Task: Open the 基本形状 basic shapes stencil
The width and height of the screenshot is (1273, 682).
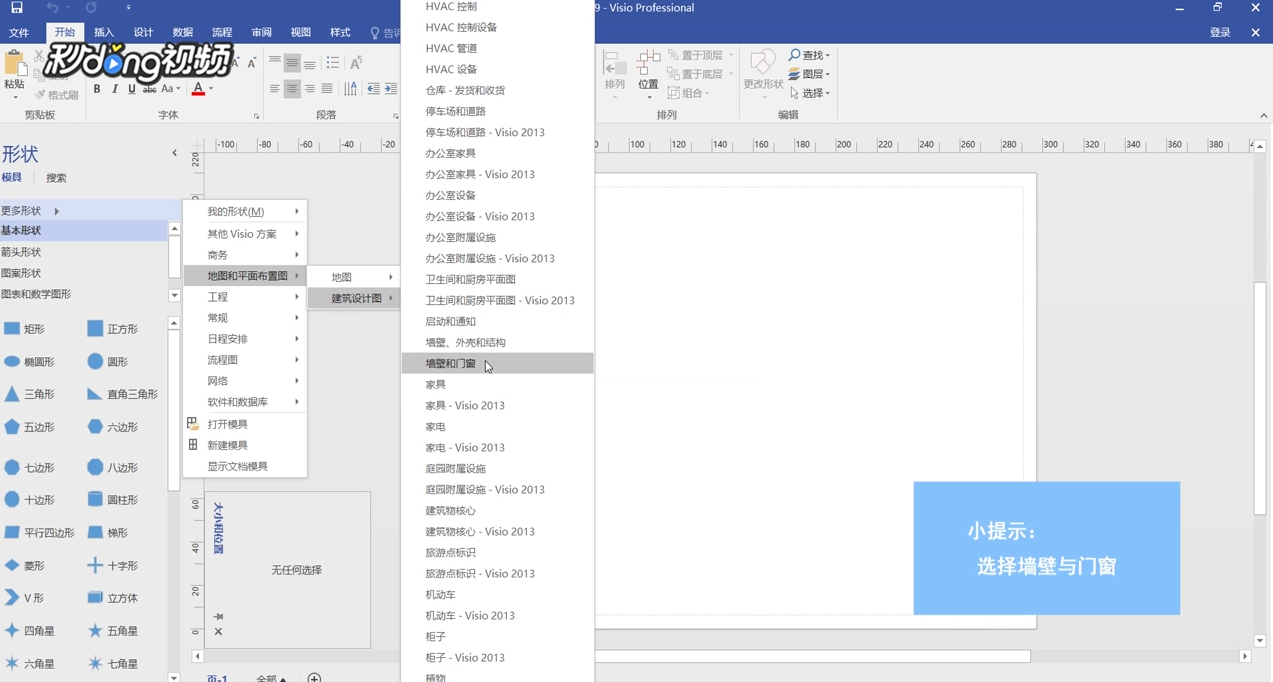Action: click(x=83, y=231)
